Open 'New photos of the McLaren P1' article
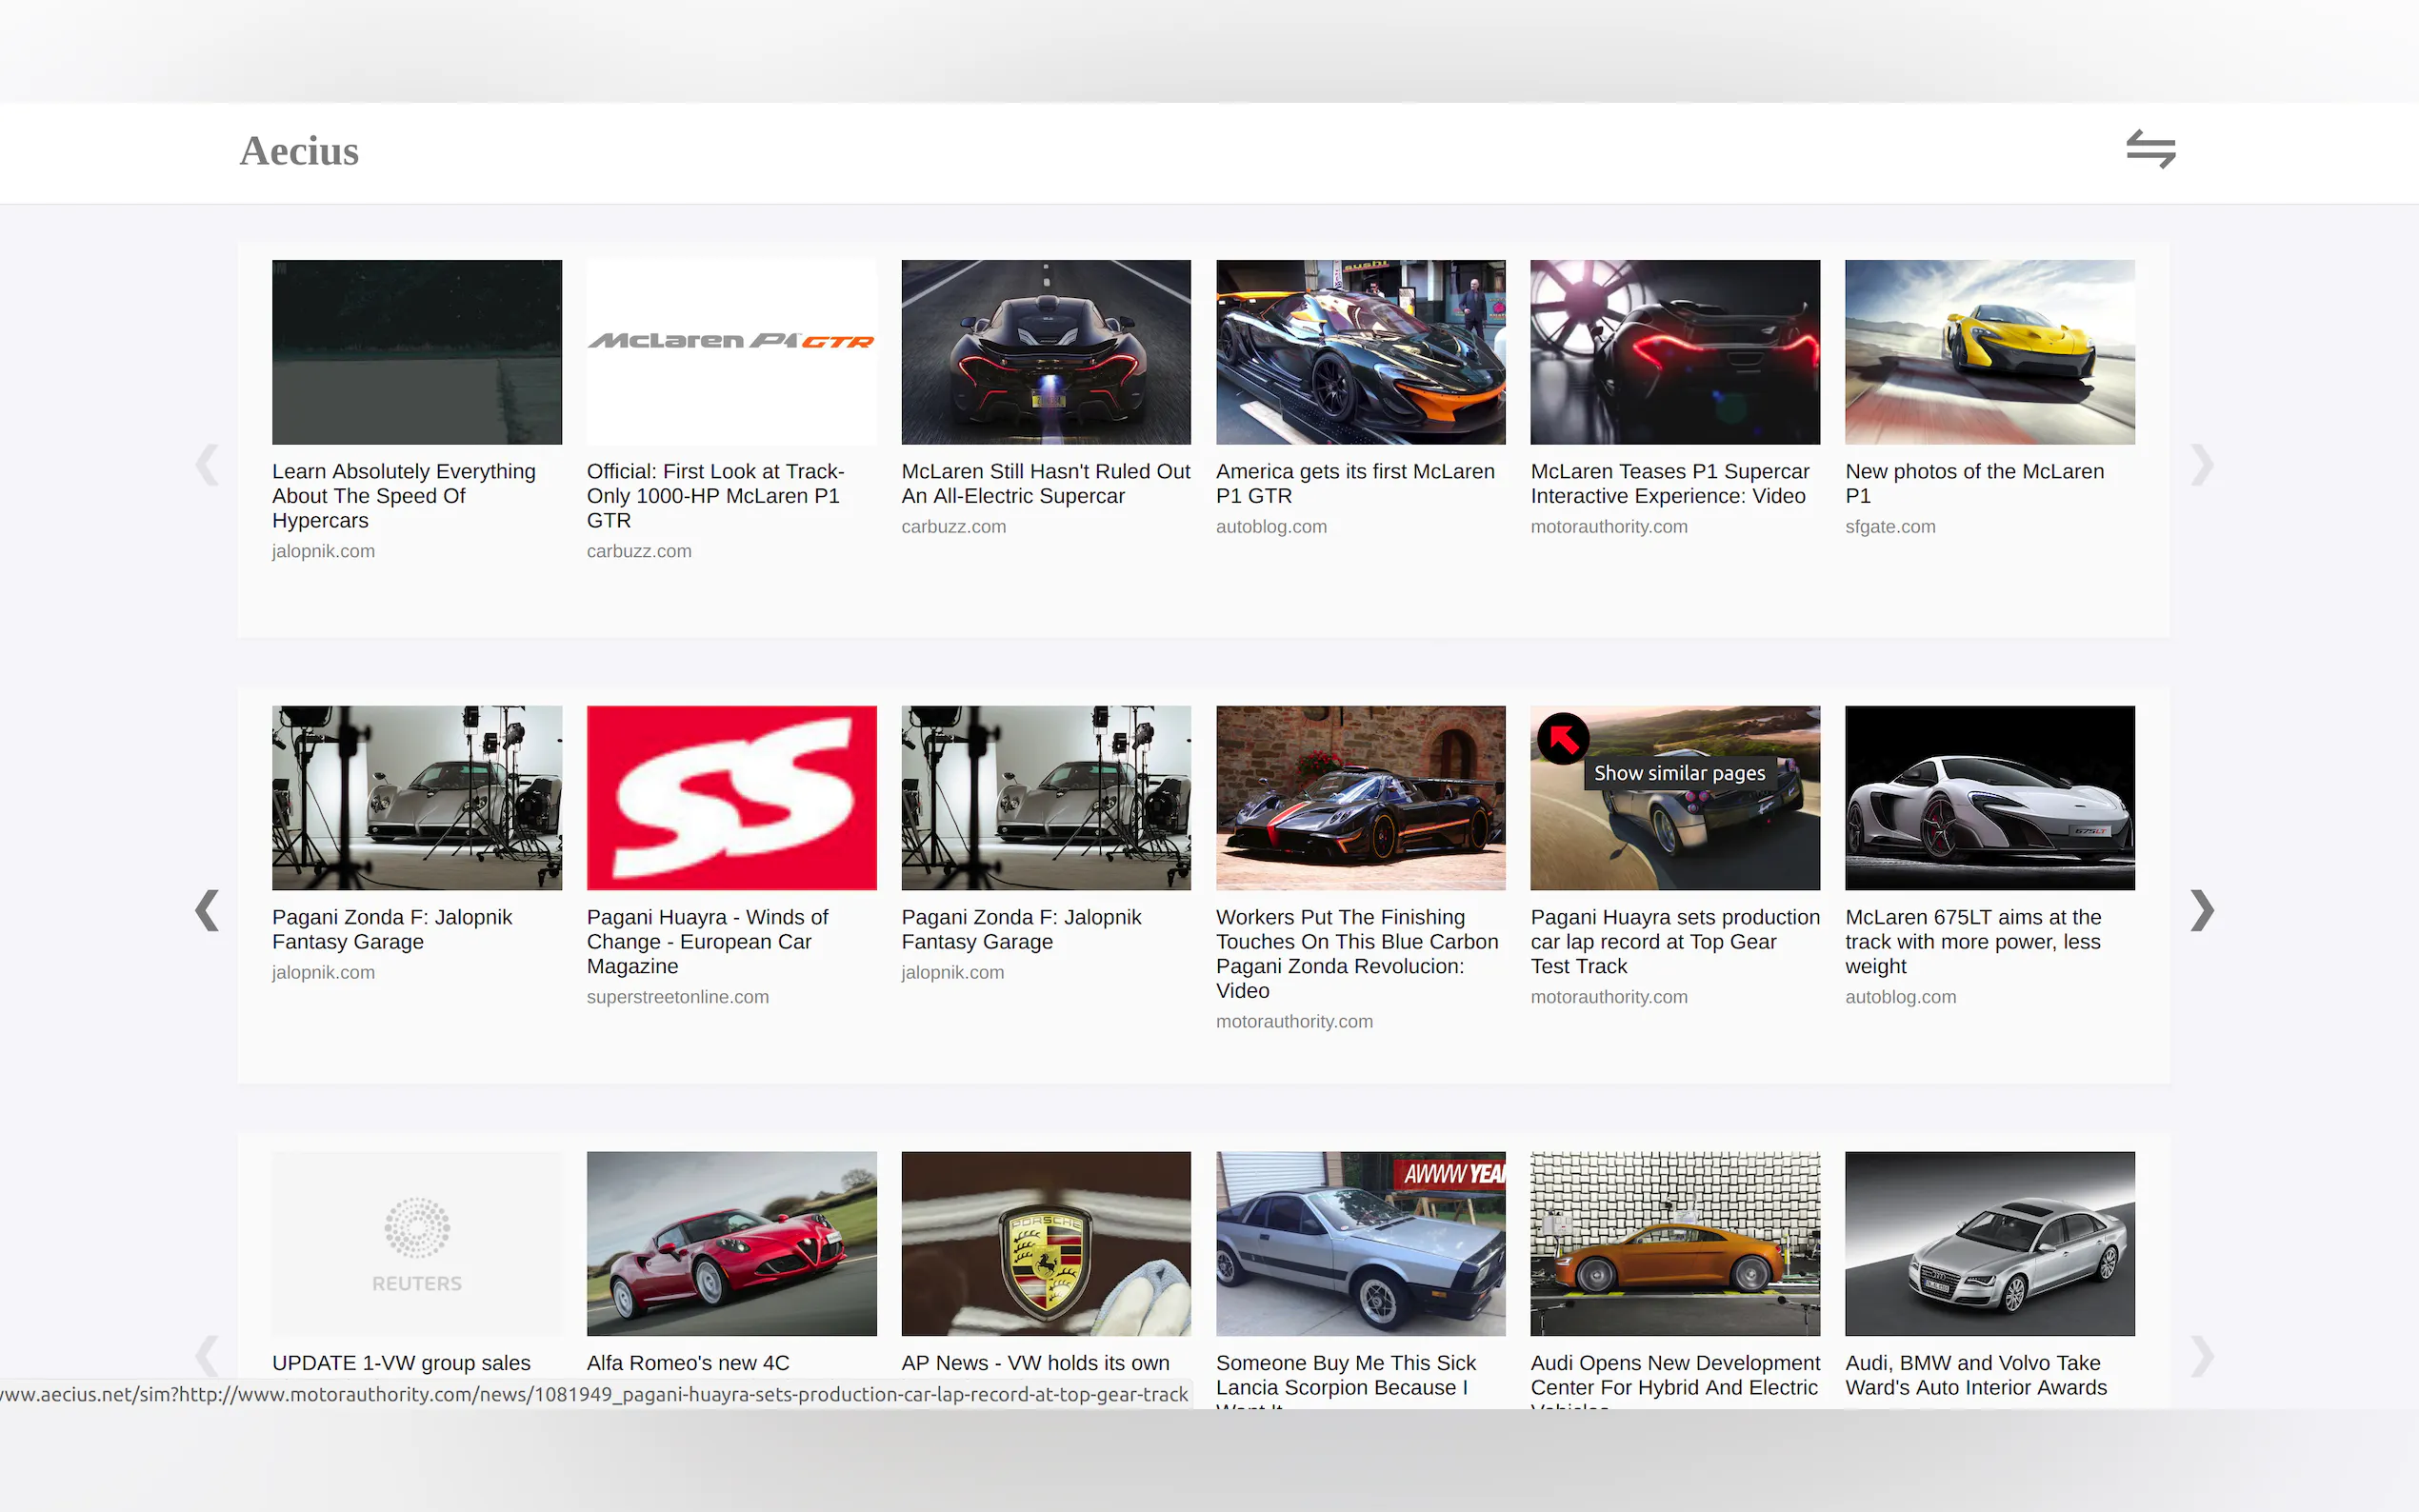2419x1512 pixels. pos(1974,484)
